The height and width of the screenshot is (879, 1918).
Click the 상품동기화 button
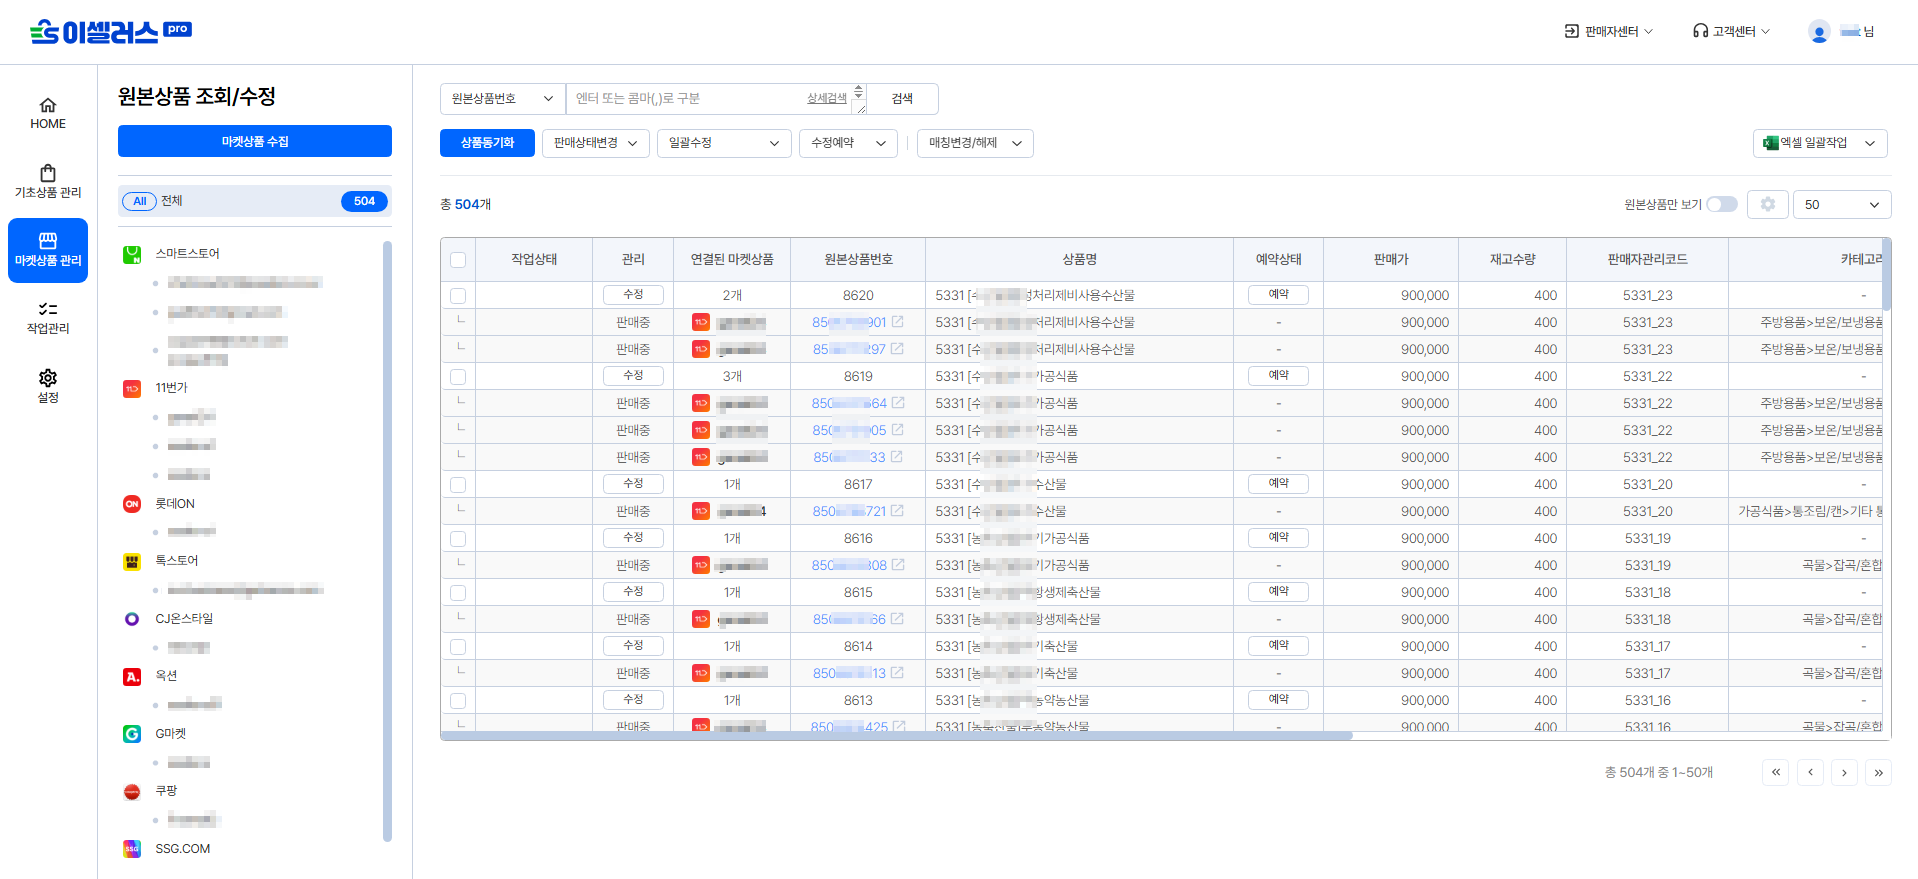tap(487, 143)
